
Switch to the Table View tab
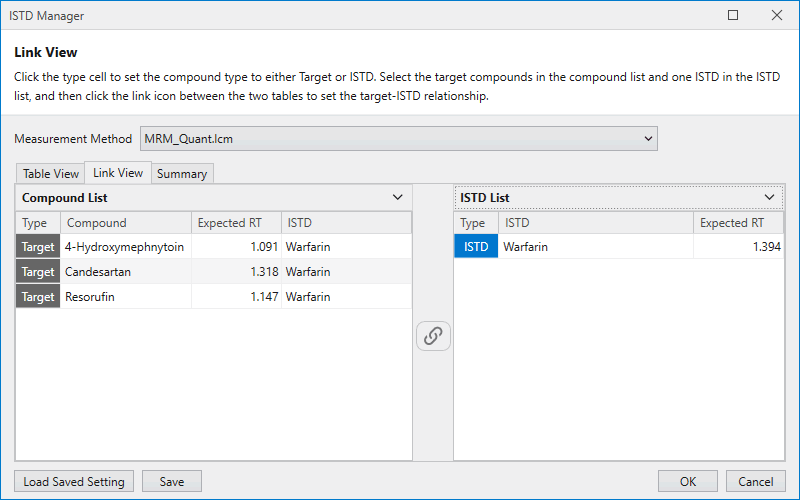pos(51,174)
